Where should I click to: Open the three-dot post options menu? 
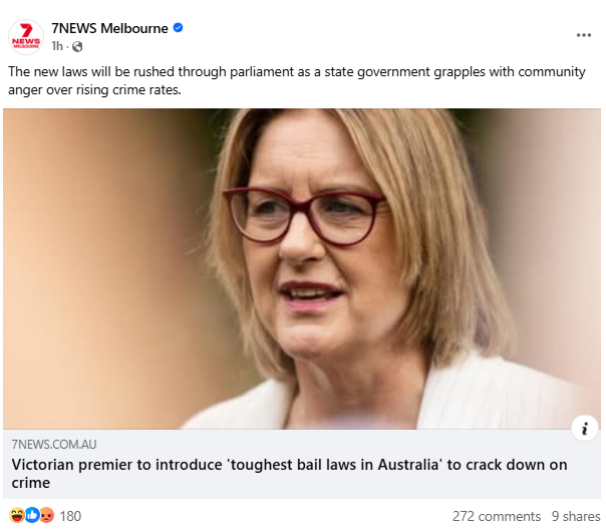tap(584, 35)
